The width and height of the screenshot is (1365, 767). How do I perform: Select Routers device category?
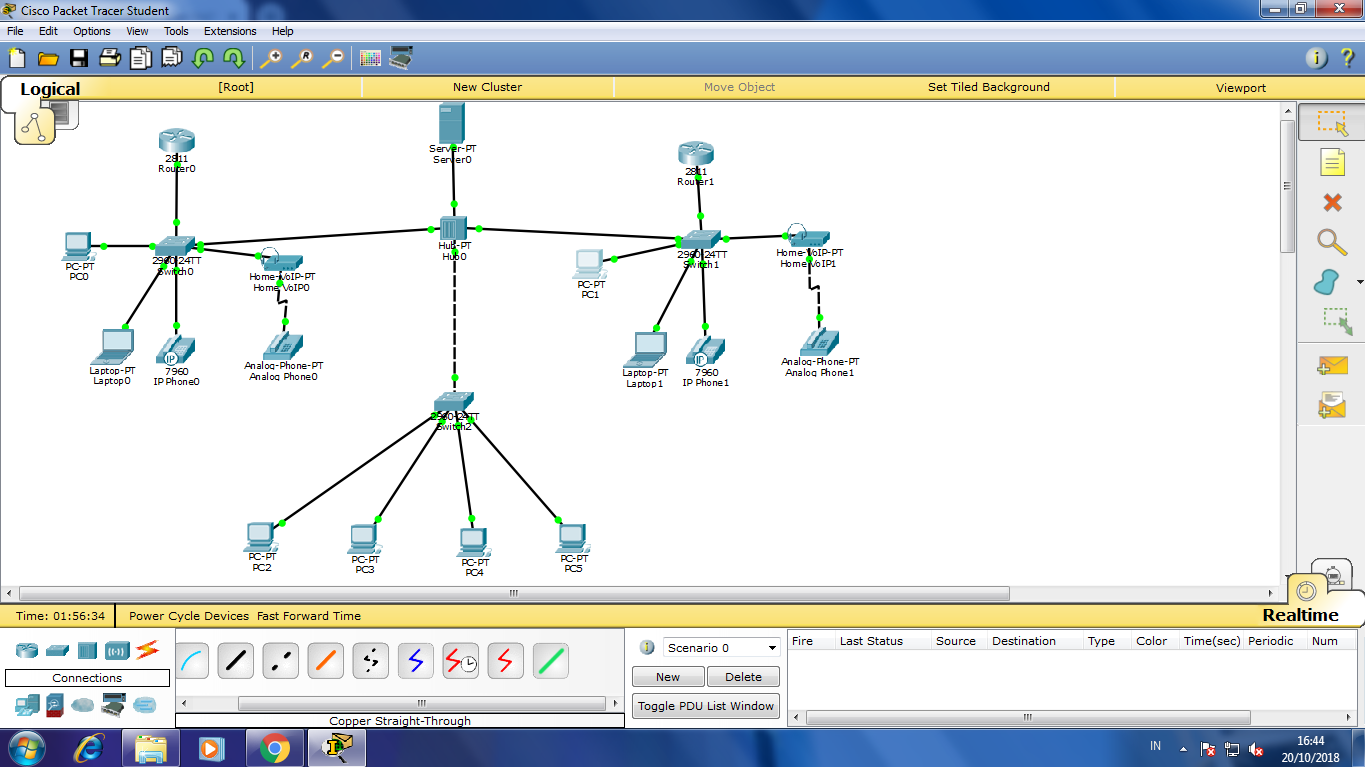27,650
